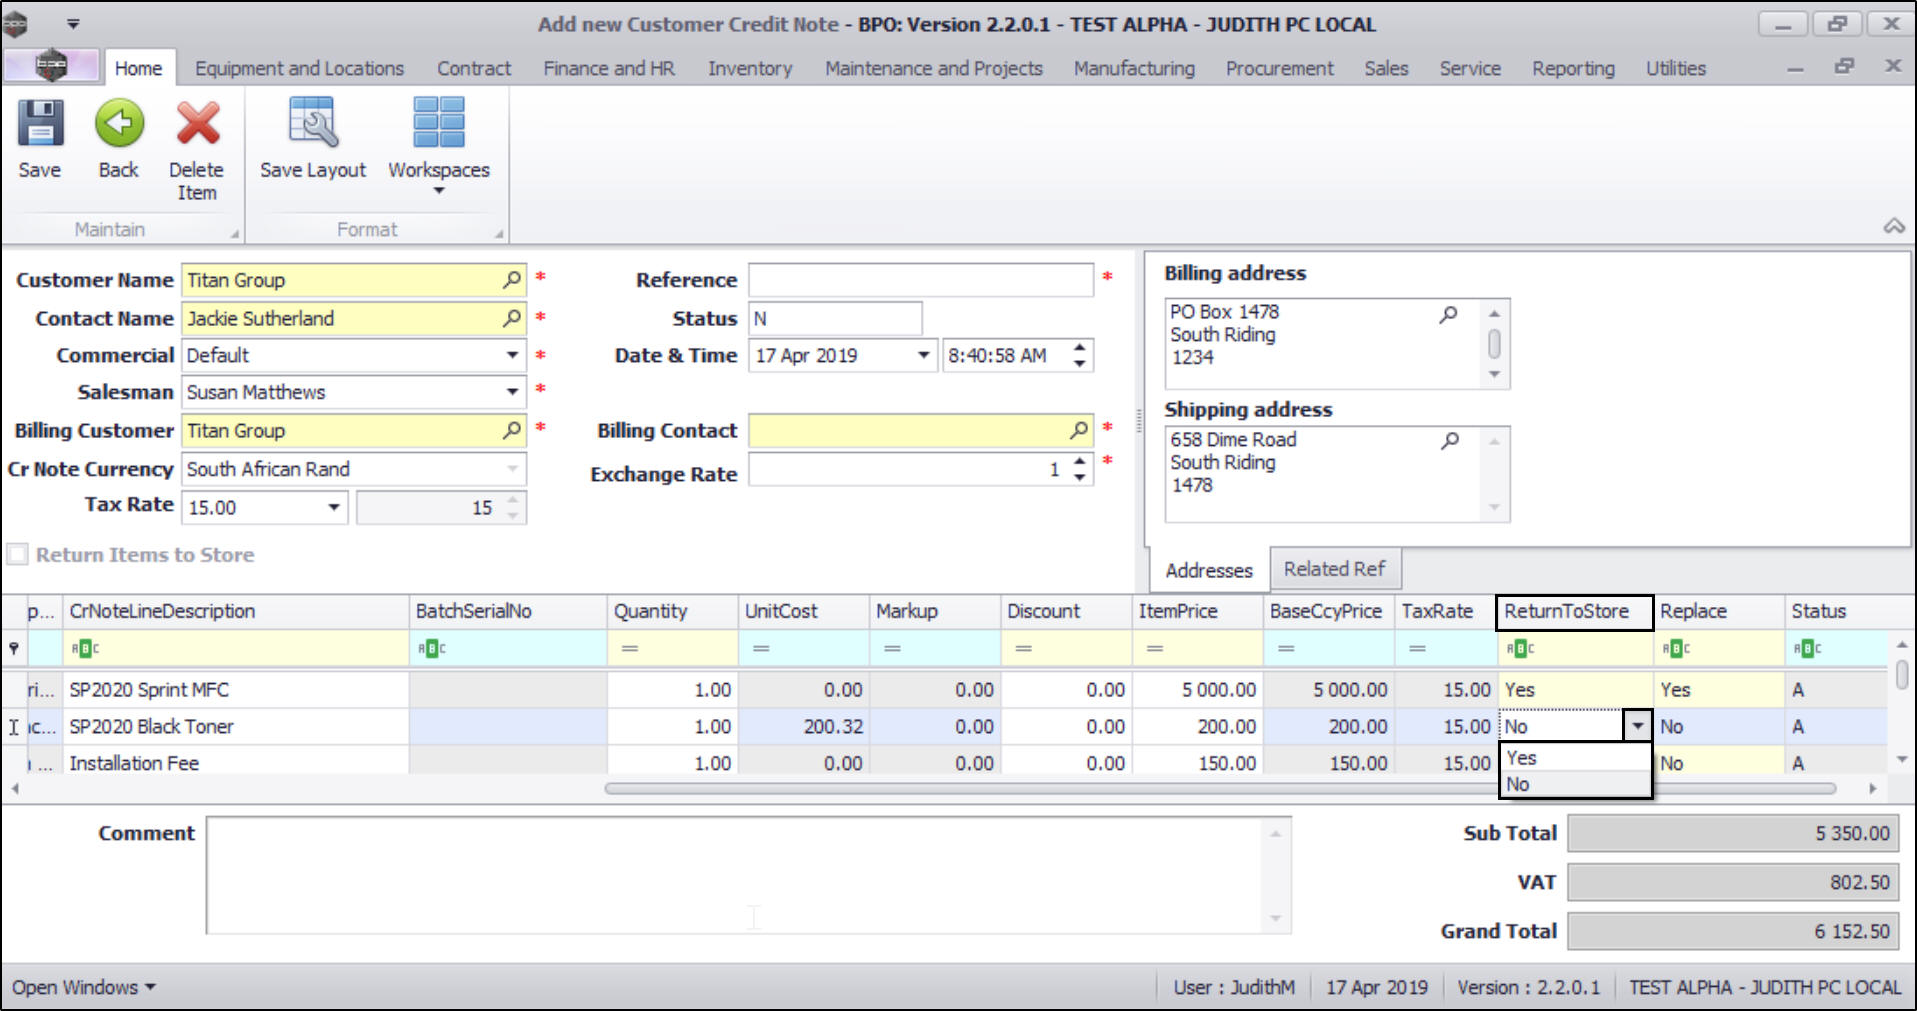
Task: Click the green Back arrow icon
Action: [119, 124]
